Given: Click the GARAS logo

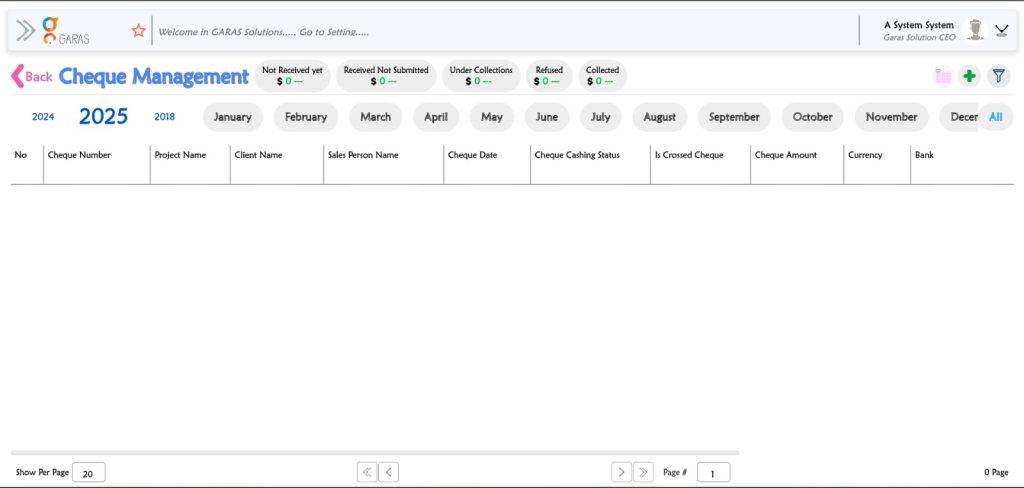Looking at the screenshot, I should [x=66, y=30].
